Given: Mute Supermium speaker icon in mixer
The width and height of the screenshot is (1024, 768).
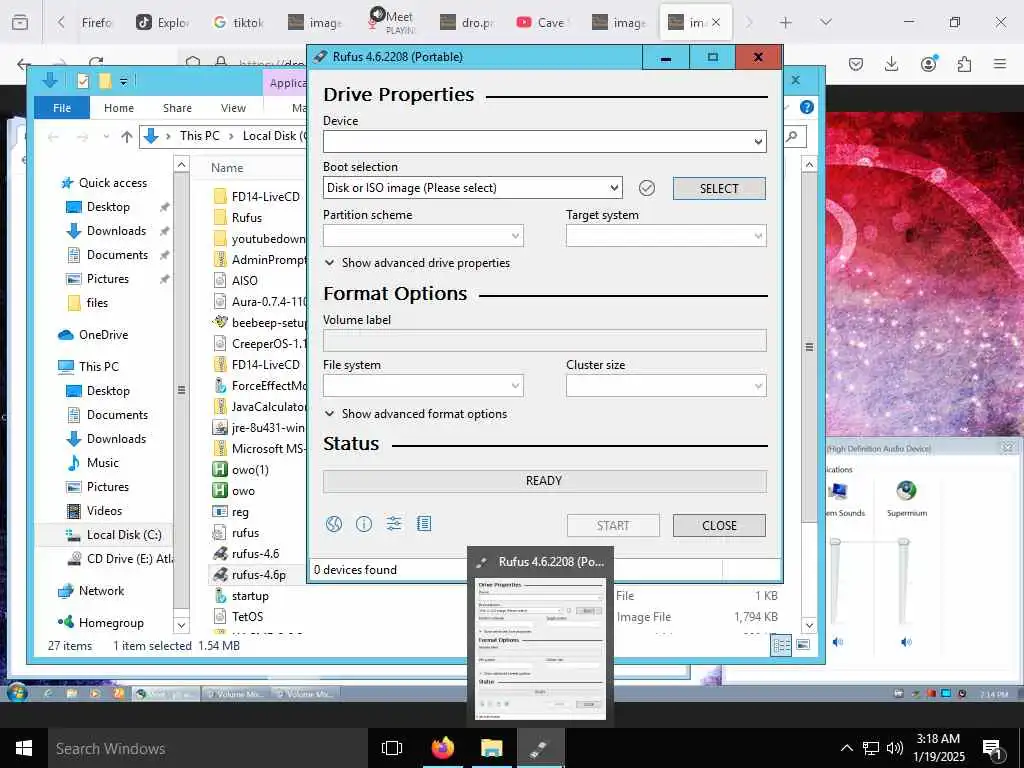Looking at the screenshot, I should [x=906, y=642].
